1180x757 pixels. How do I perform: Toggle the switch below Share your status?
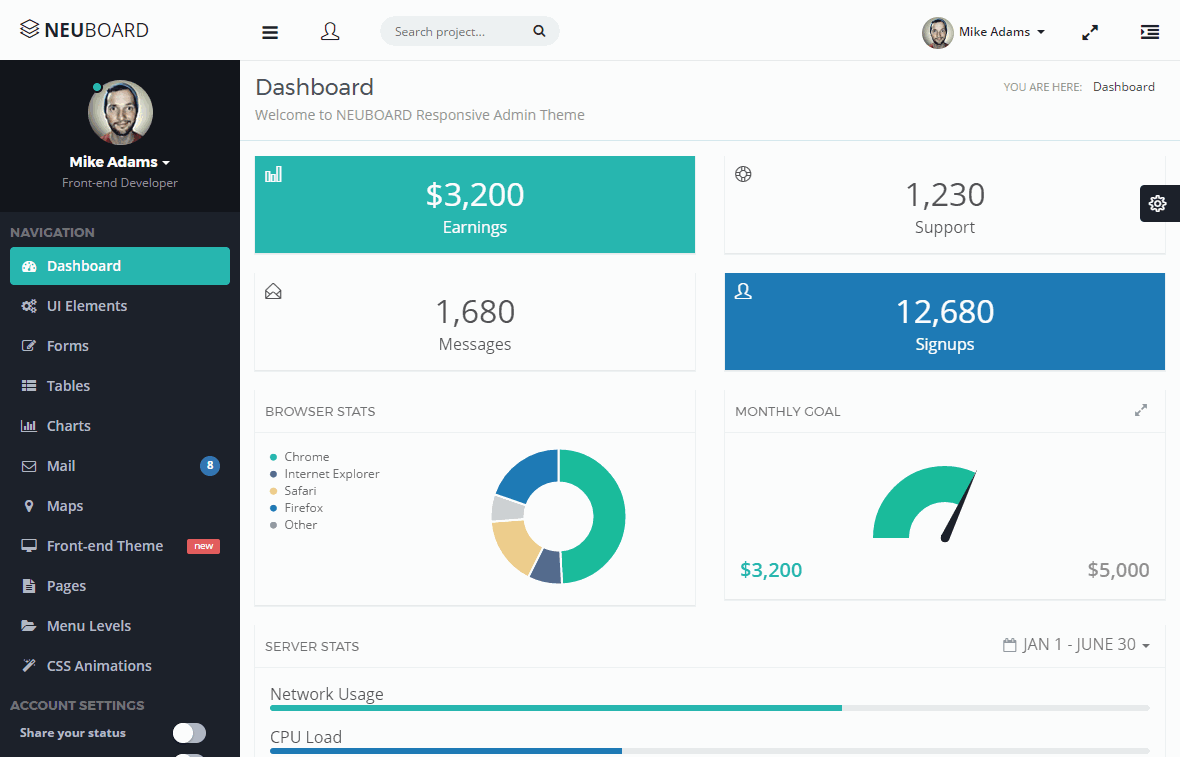189,755
